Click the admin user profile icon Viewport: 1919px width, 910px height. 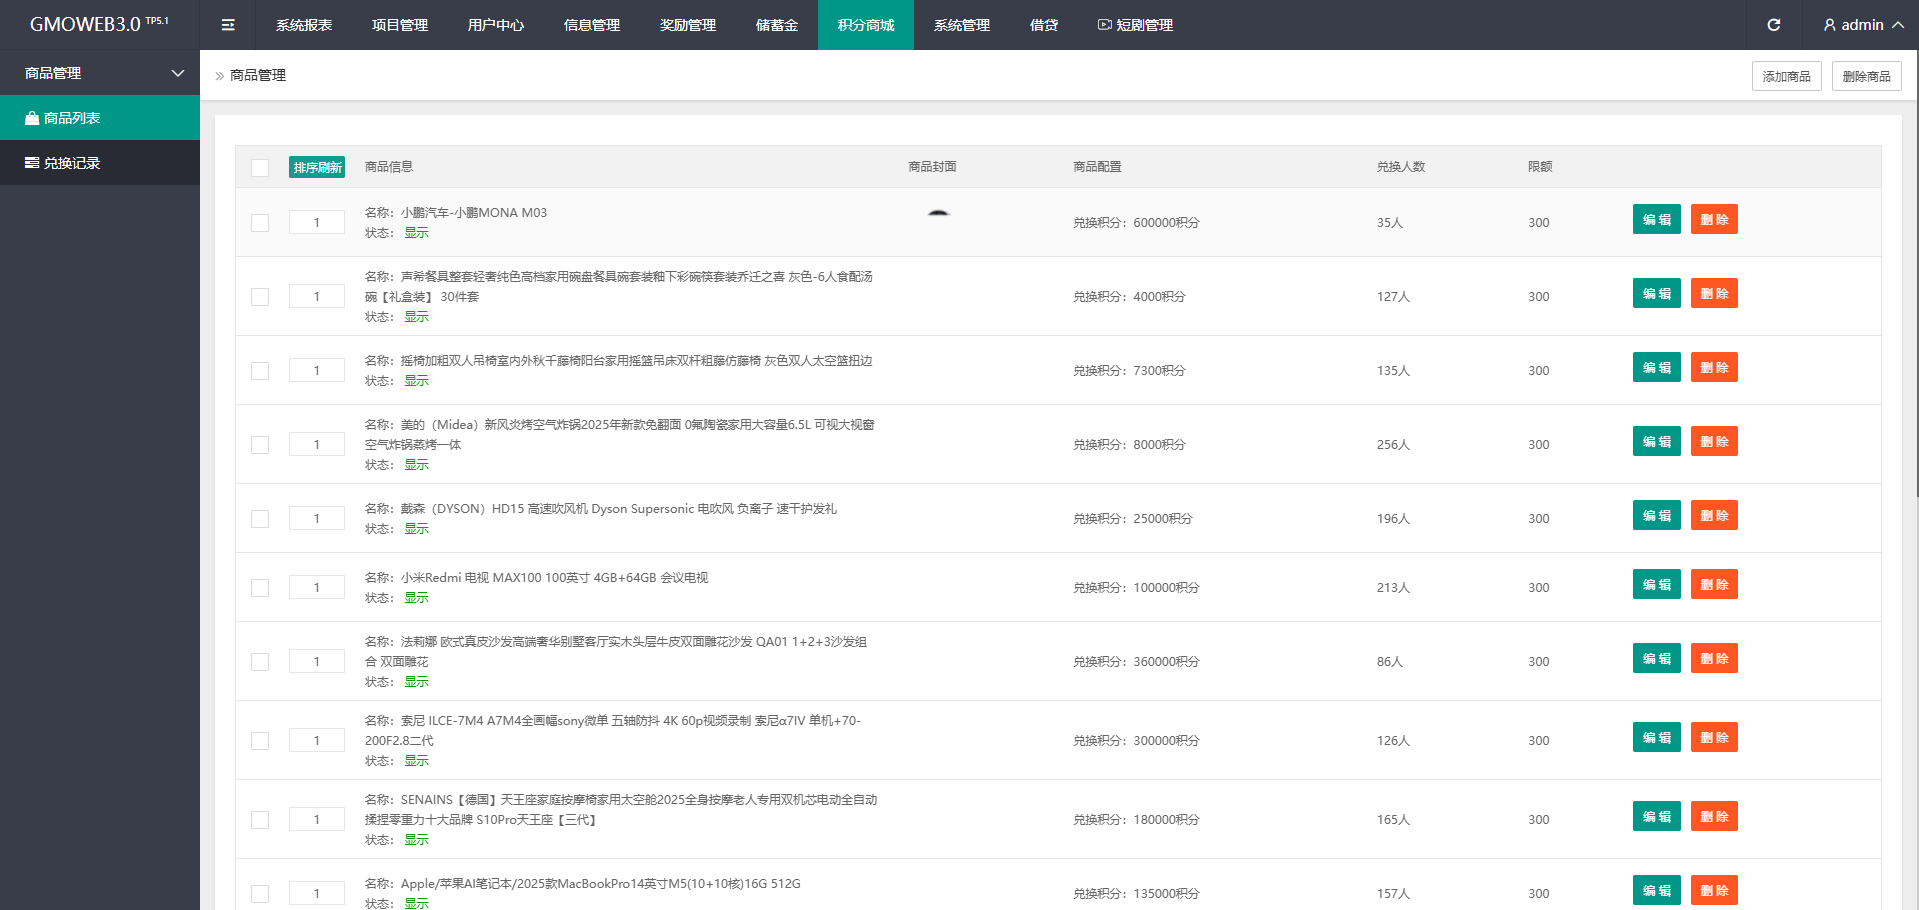click(1829, 25)
